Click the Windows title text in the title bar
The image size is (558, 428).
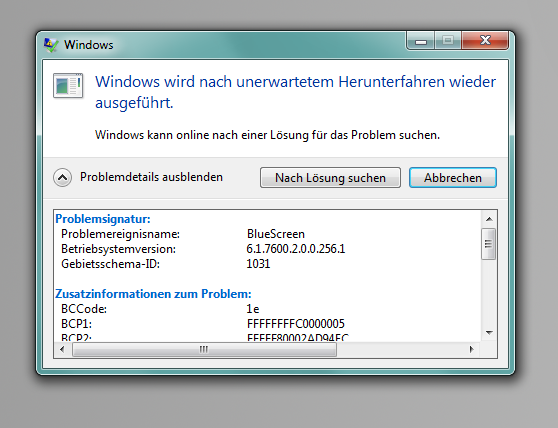[89, 45]
